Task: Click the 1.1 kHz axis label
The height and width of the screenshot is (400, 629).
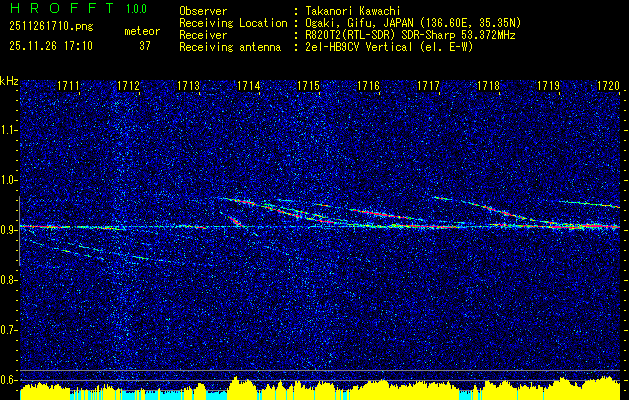Action: (8, 130)
